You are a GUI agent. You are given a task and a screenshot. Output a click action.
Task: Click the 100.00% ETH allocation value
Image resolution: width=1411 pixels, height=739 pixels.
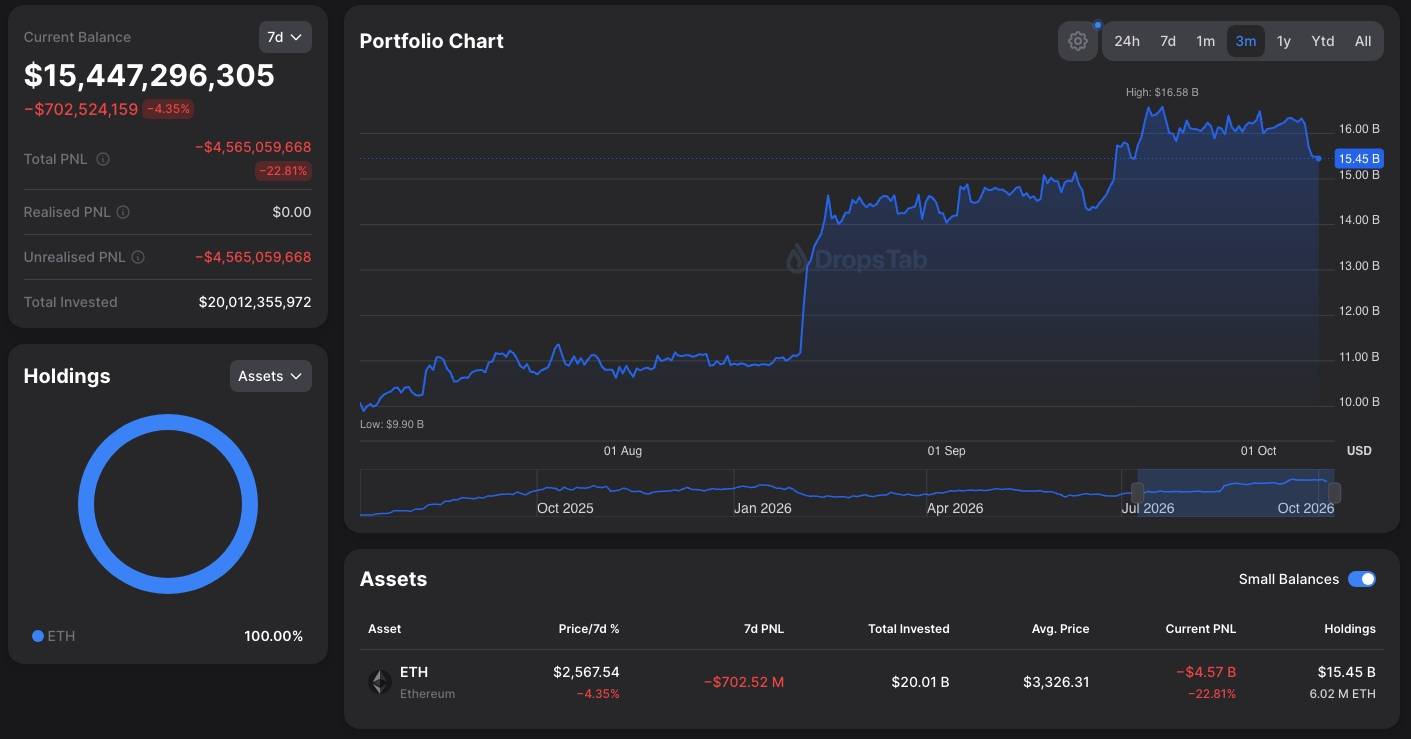coord(273,636)
